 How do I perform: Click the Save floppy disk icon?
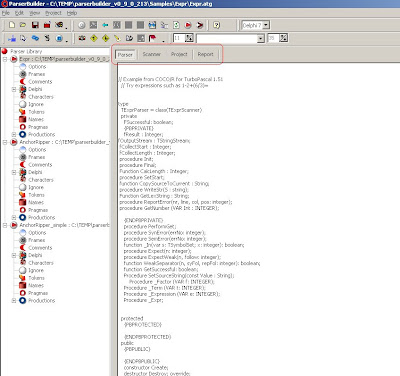tap(35, 25)
